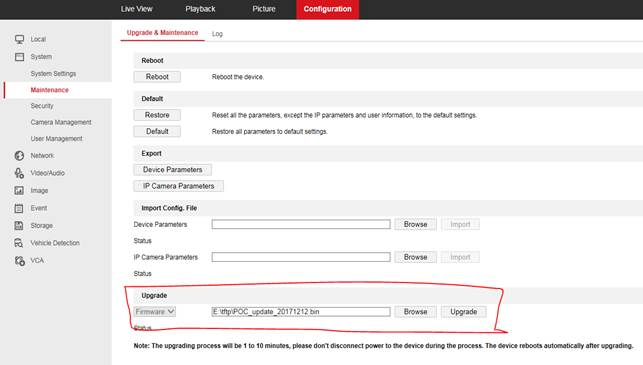
Task: Switch to the Log tab
Action: point(217,34)
